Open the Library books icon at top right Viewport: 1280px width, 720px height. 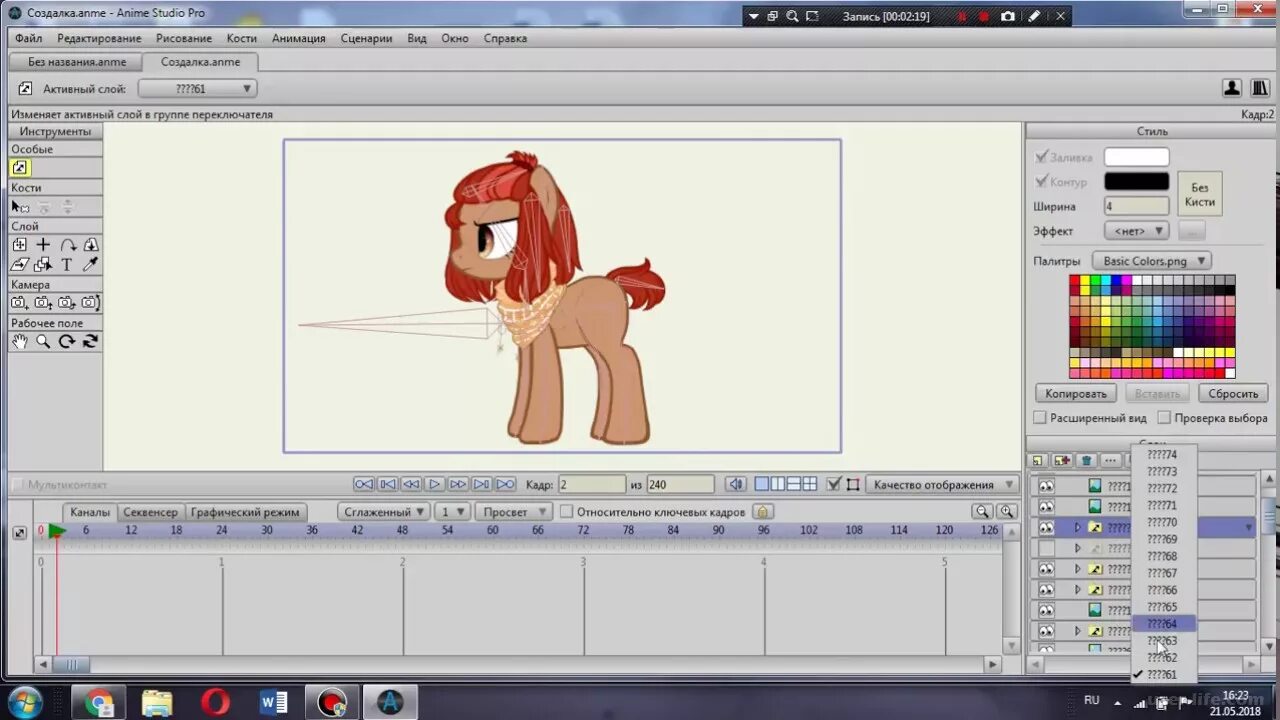(x=1260, y=88)
